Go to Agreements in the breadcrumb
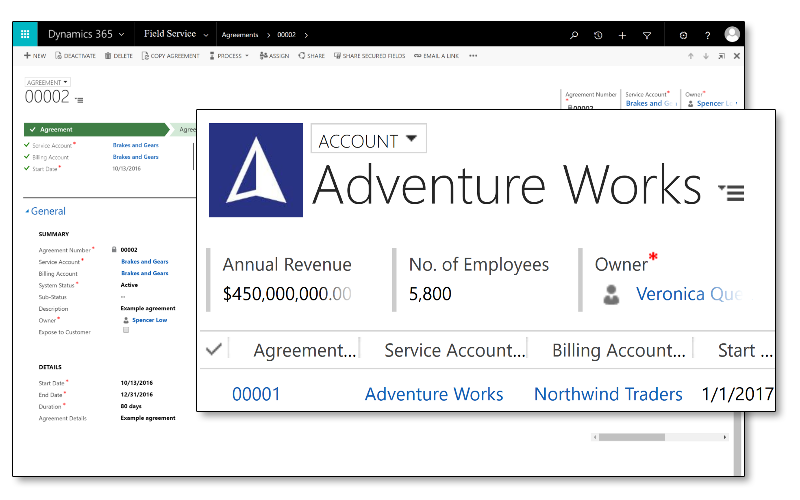The width and height of the screenshot is (800, 500). click(240, 35)
